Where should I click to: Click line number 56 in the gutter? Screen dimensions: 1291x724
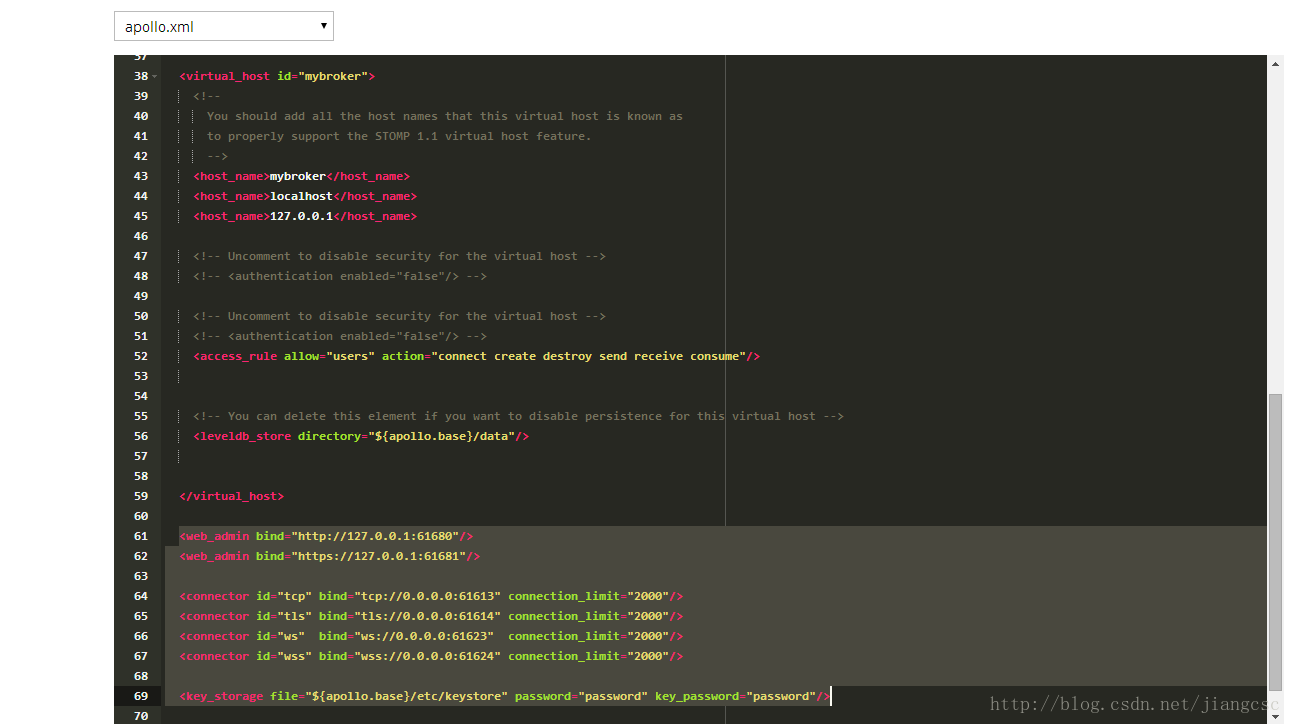[x=140, y=436]
